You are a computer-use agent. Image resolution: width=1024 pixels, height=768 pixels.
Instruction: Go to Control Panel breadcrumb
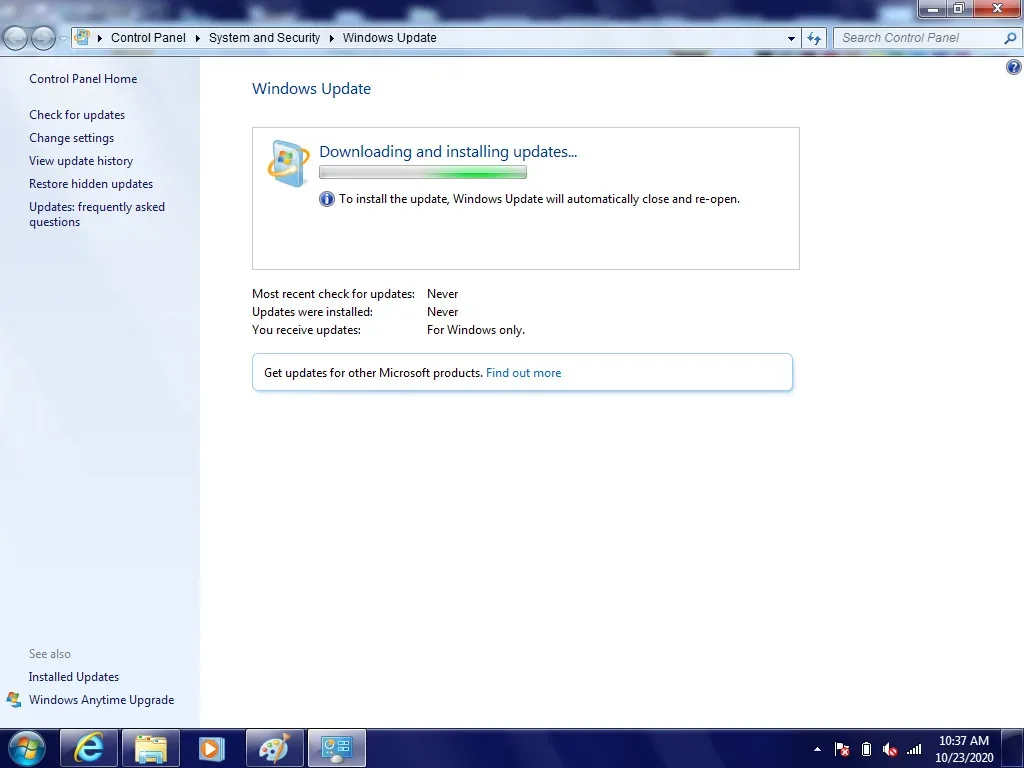[148, 38]
